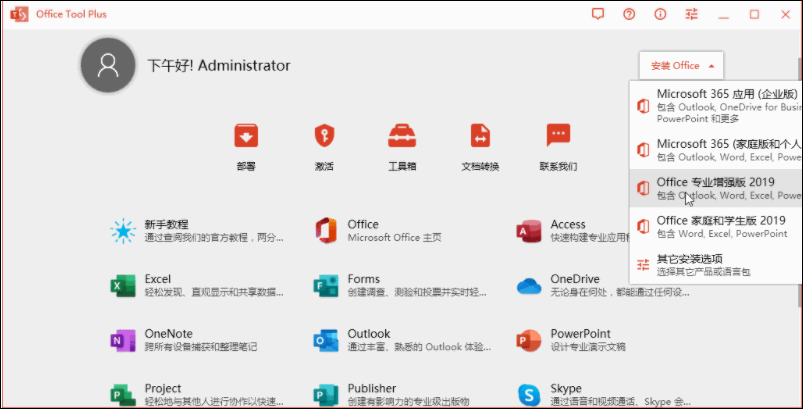Viewport: 803px width, 409px height.
Task: Click the Project app icon
Action: (x=123, y=395)
